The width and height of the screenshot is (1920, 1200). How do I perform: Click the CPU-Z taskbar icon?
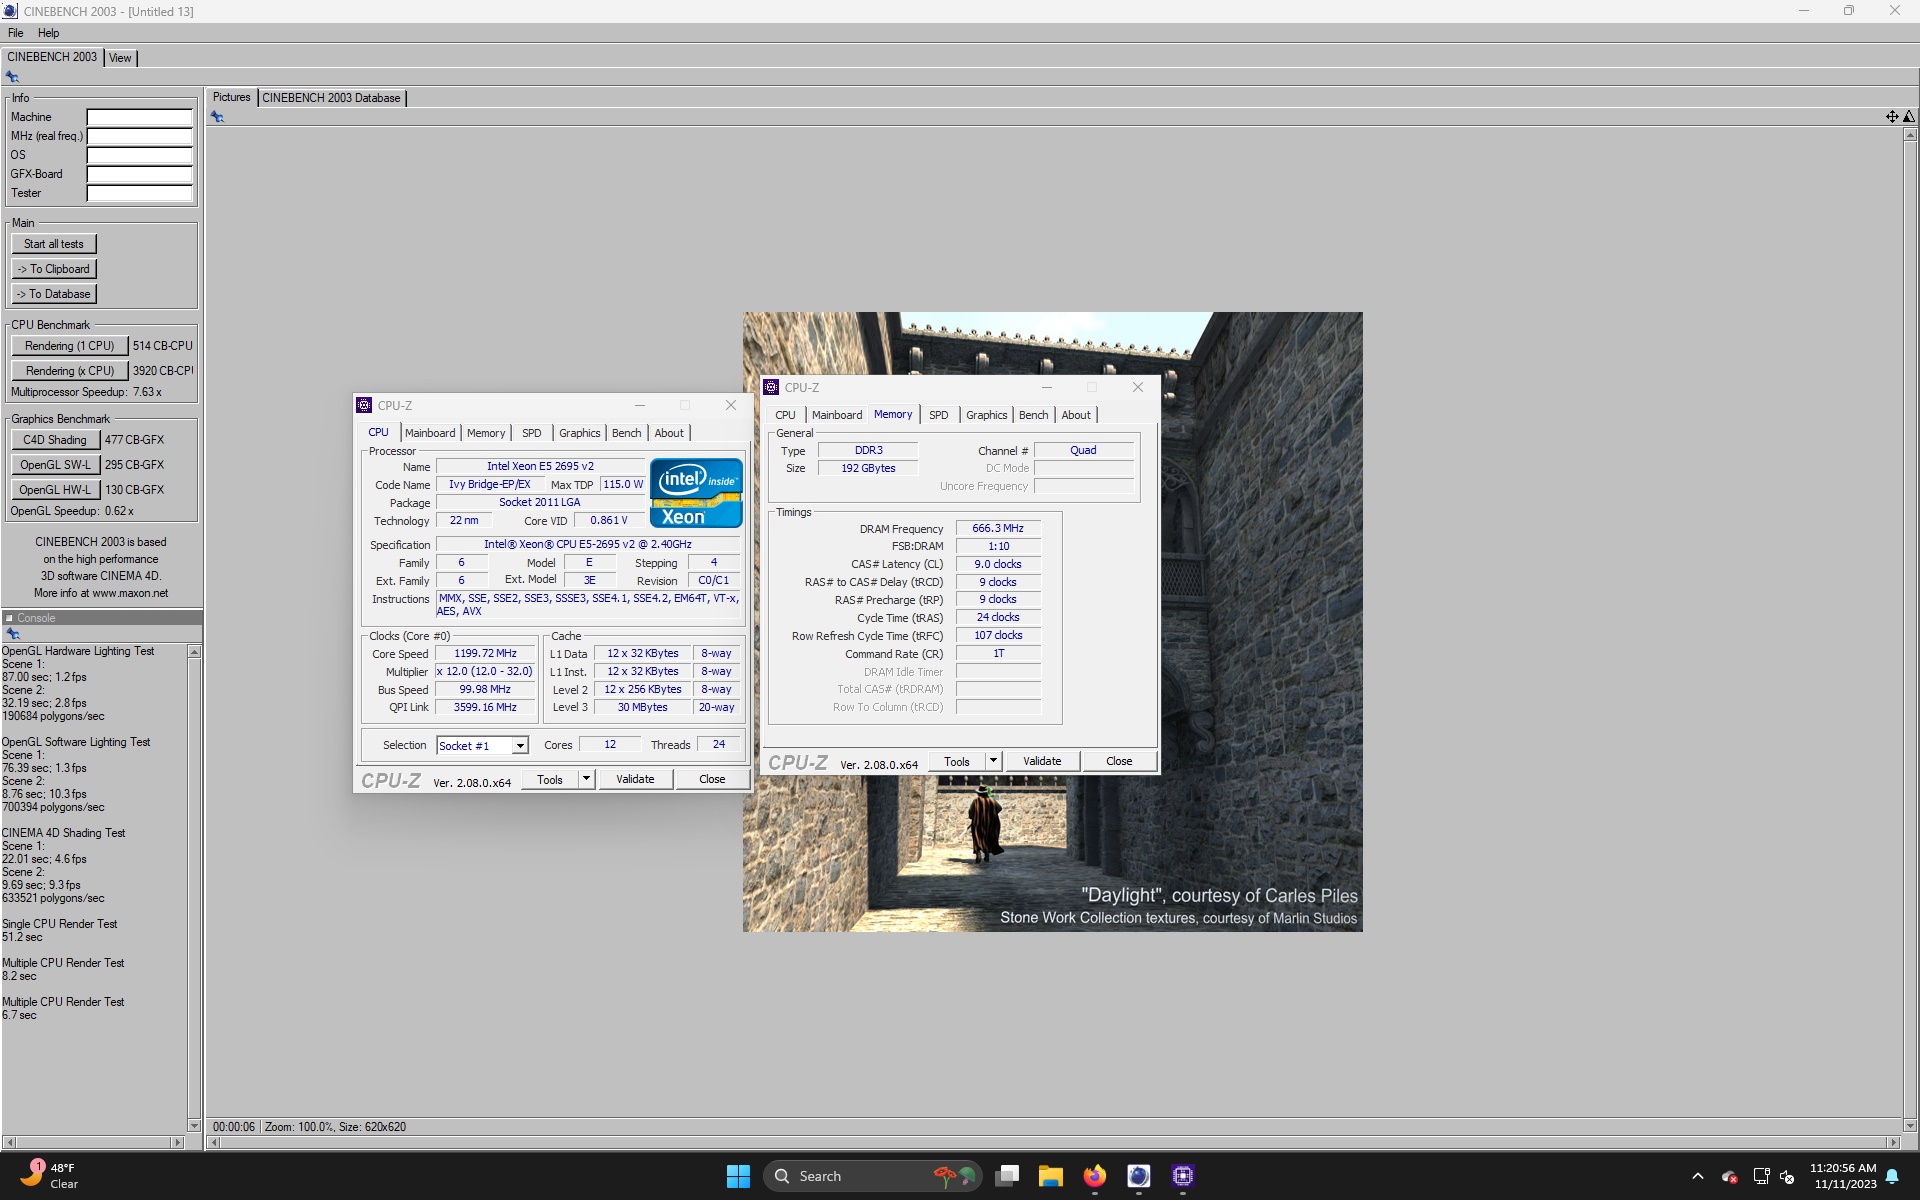coord(1183,1176)
